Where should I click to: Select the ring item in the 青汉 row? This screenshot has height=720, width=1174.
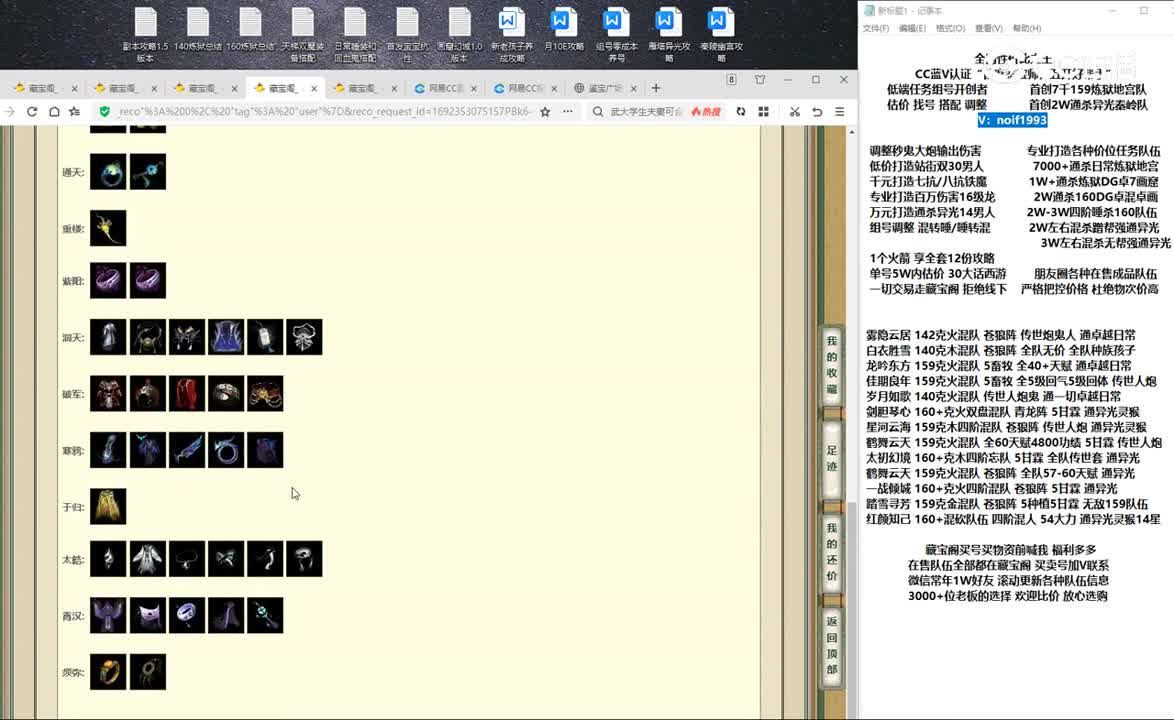tap(186, 615)
